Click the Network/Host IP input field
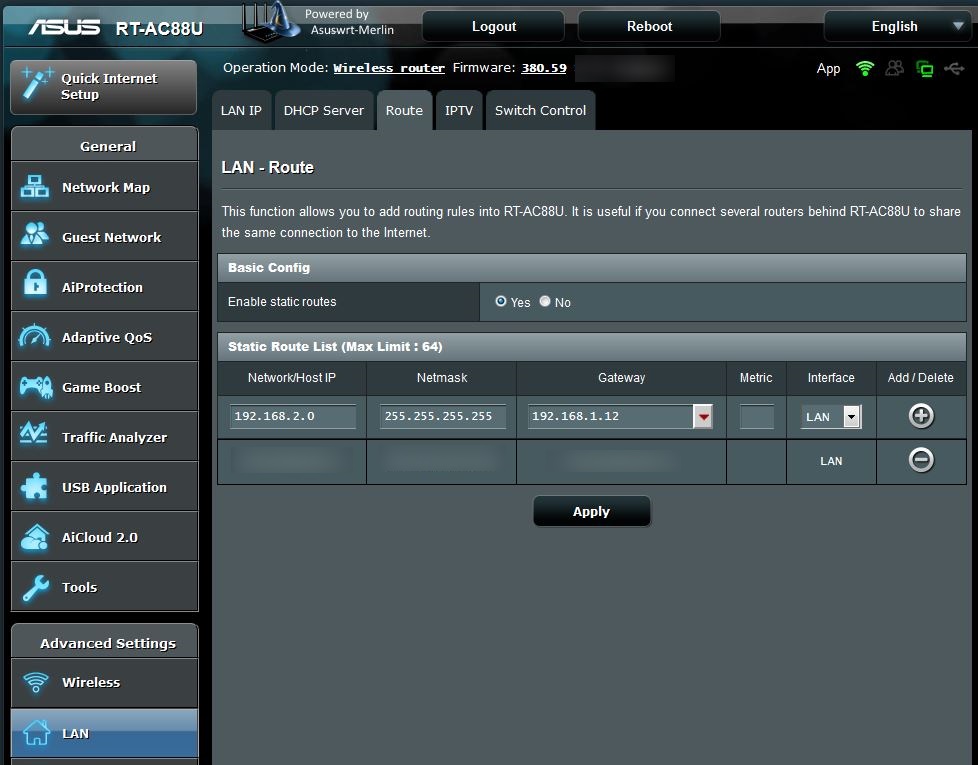This screenshot has height=765, width=978. tap(293, 416)
